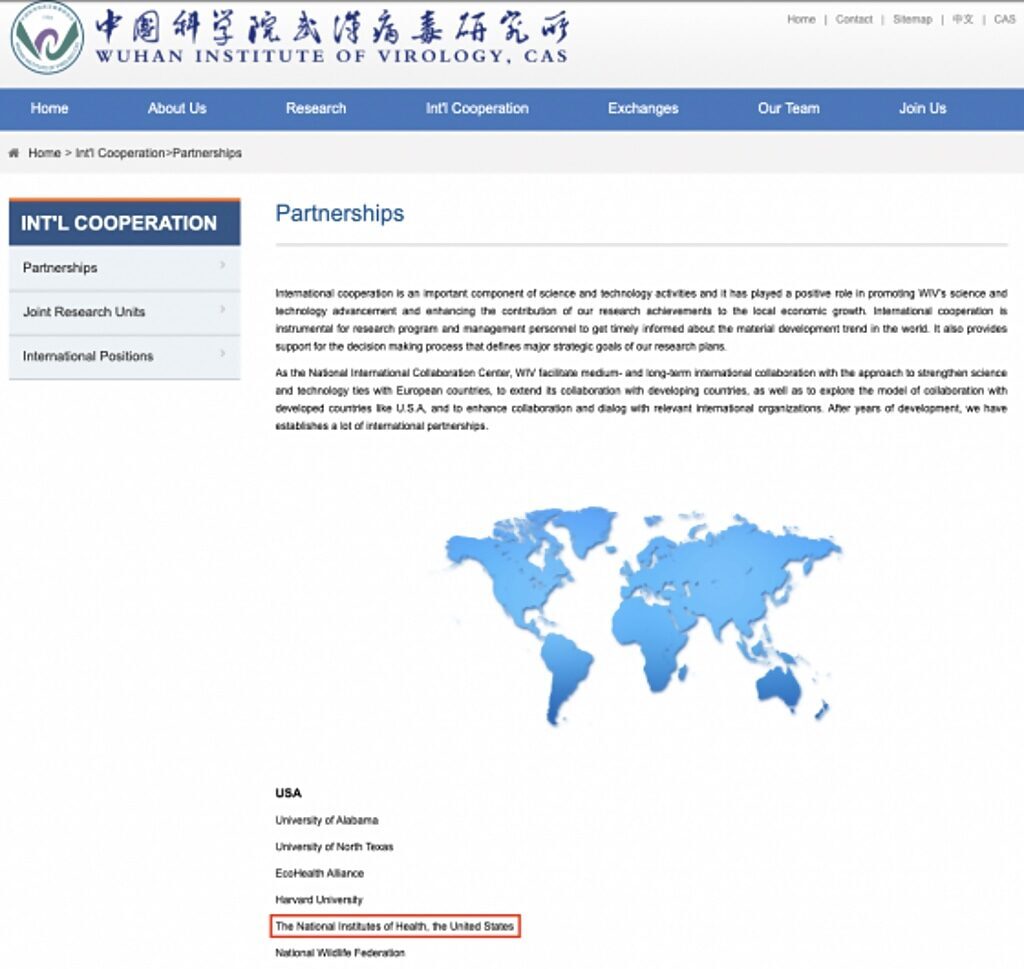Open the Research menu
The width and height of the screenshot is (1024, 969).
(316, 108)
